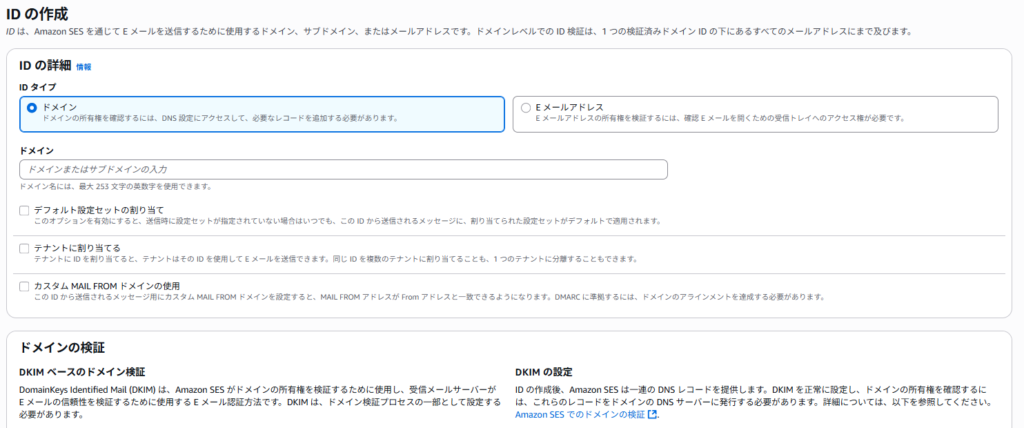Open the 情報 link beside ID の詳細

pyautogui.click(x=83, y=67)
